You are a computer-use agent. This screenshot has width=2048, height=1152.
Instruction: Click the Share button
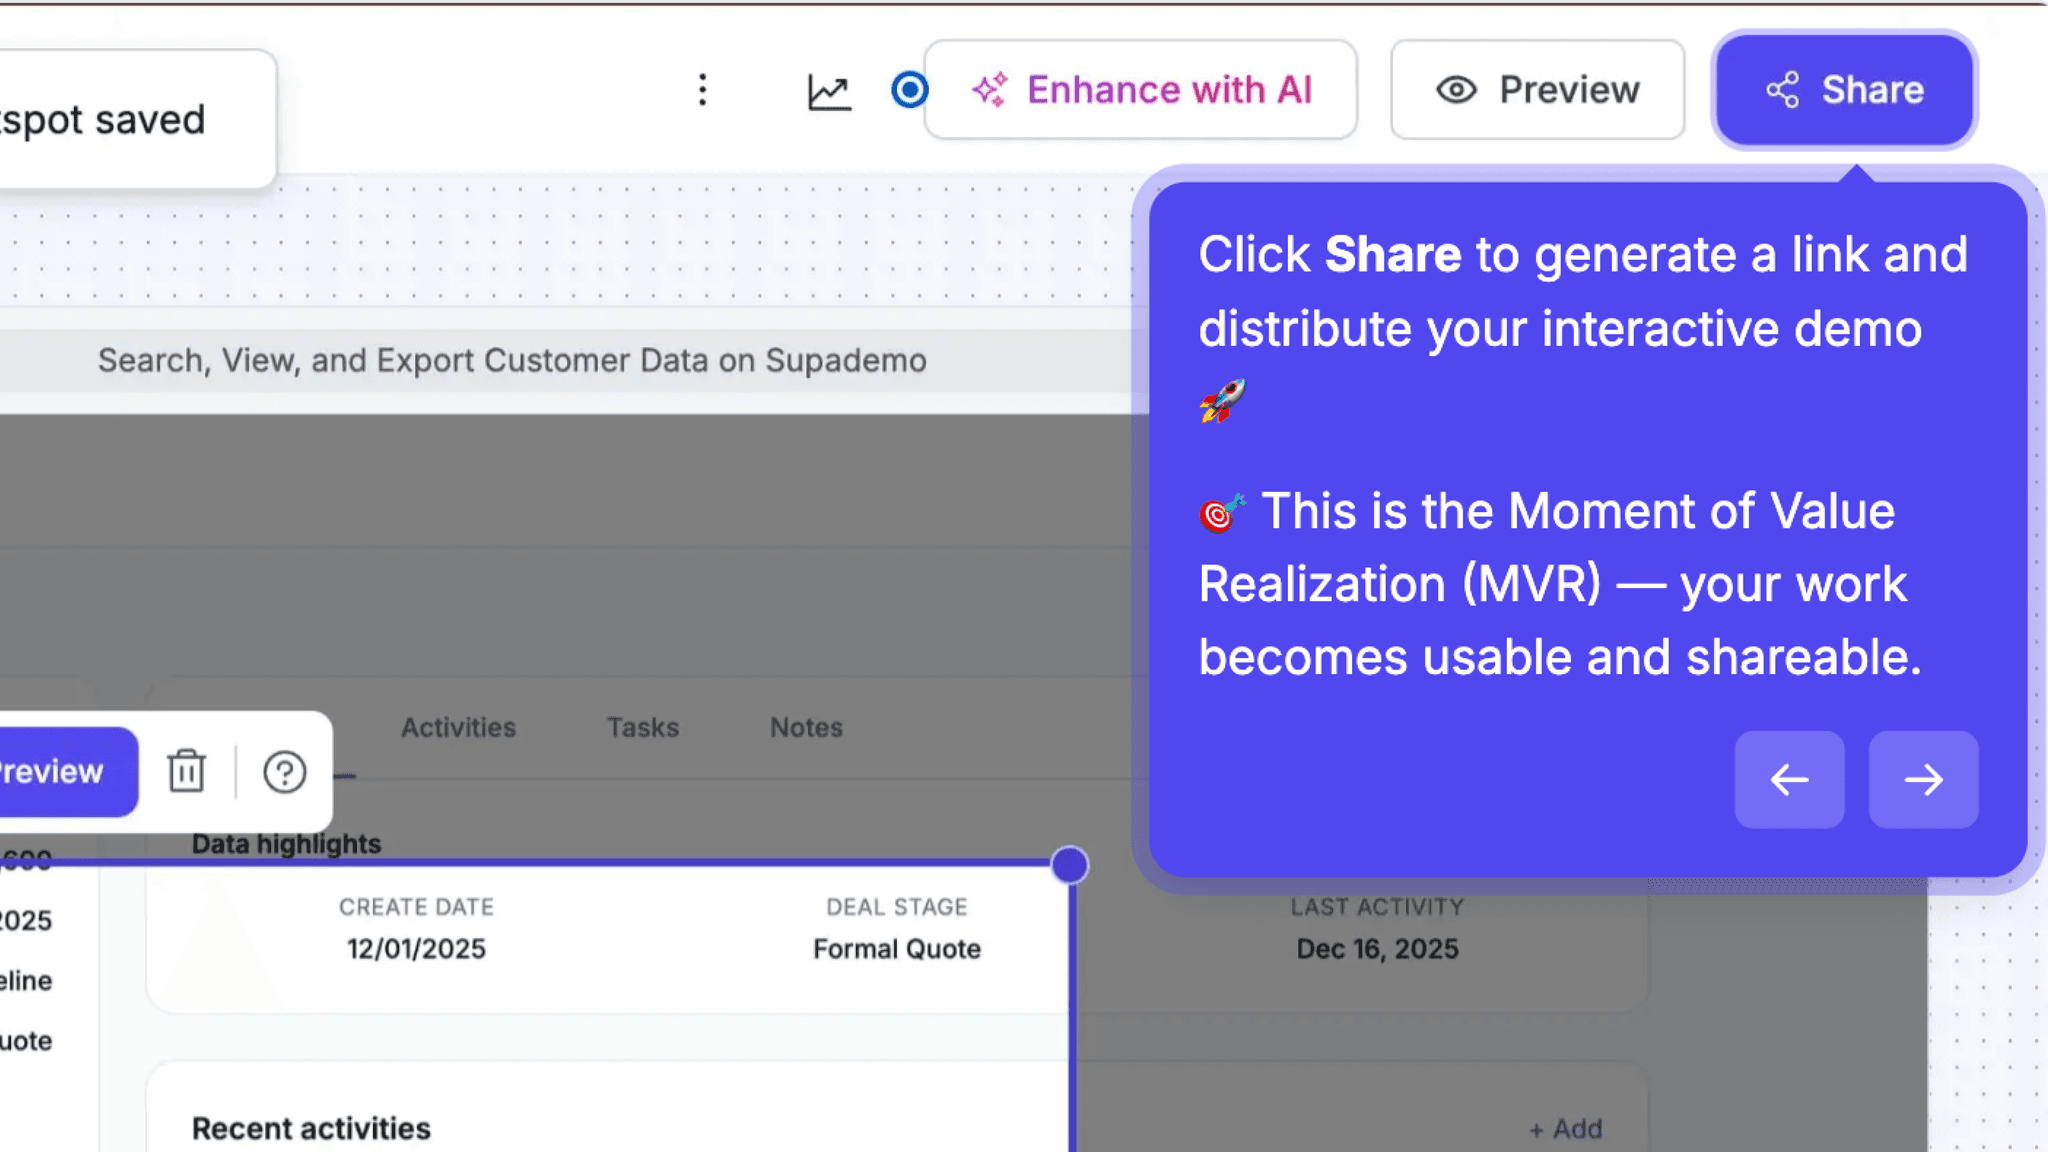click(x=1844, y=90)
